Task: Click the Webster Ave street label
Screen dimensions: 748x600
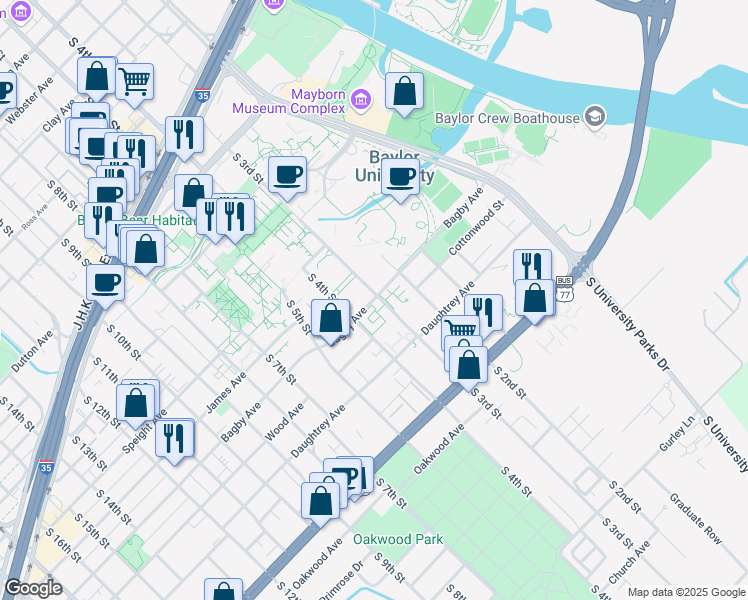Action: click(x=29, y=100)
